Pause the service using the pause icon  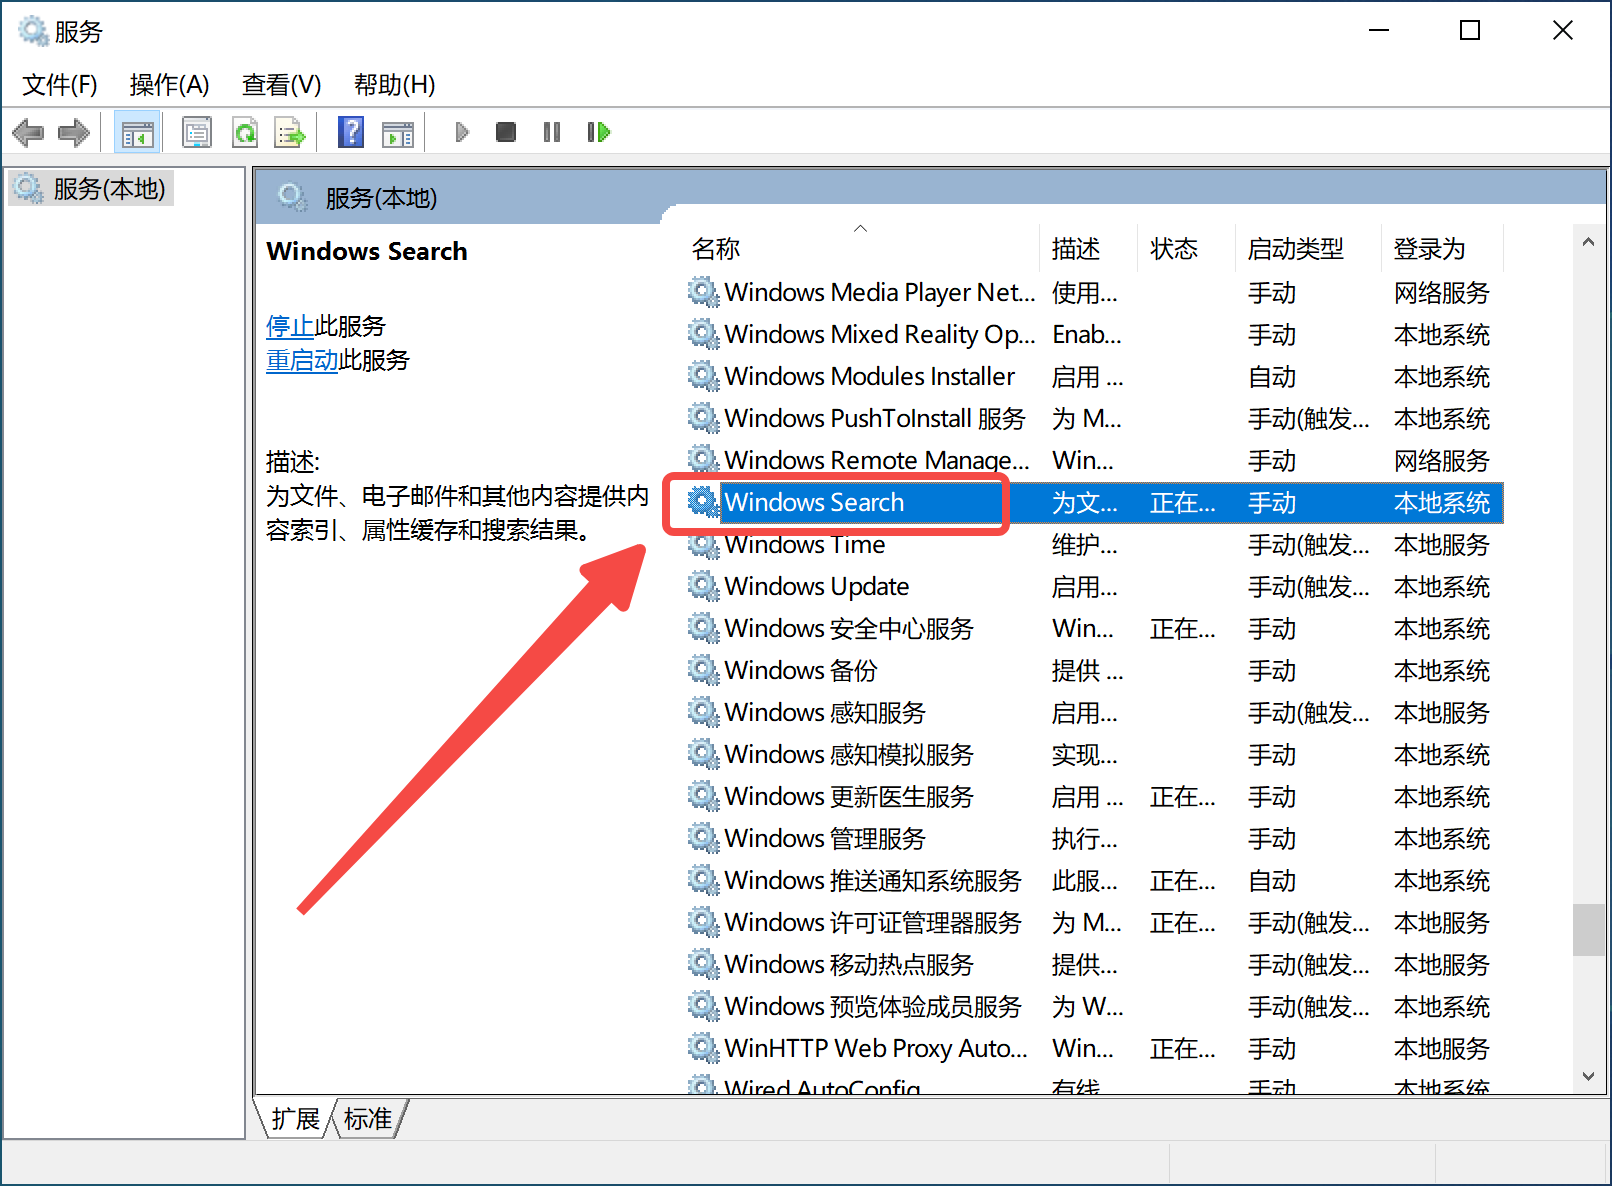point(551,131)
